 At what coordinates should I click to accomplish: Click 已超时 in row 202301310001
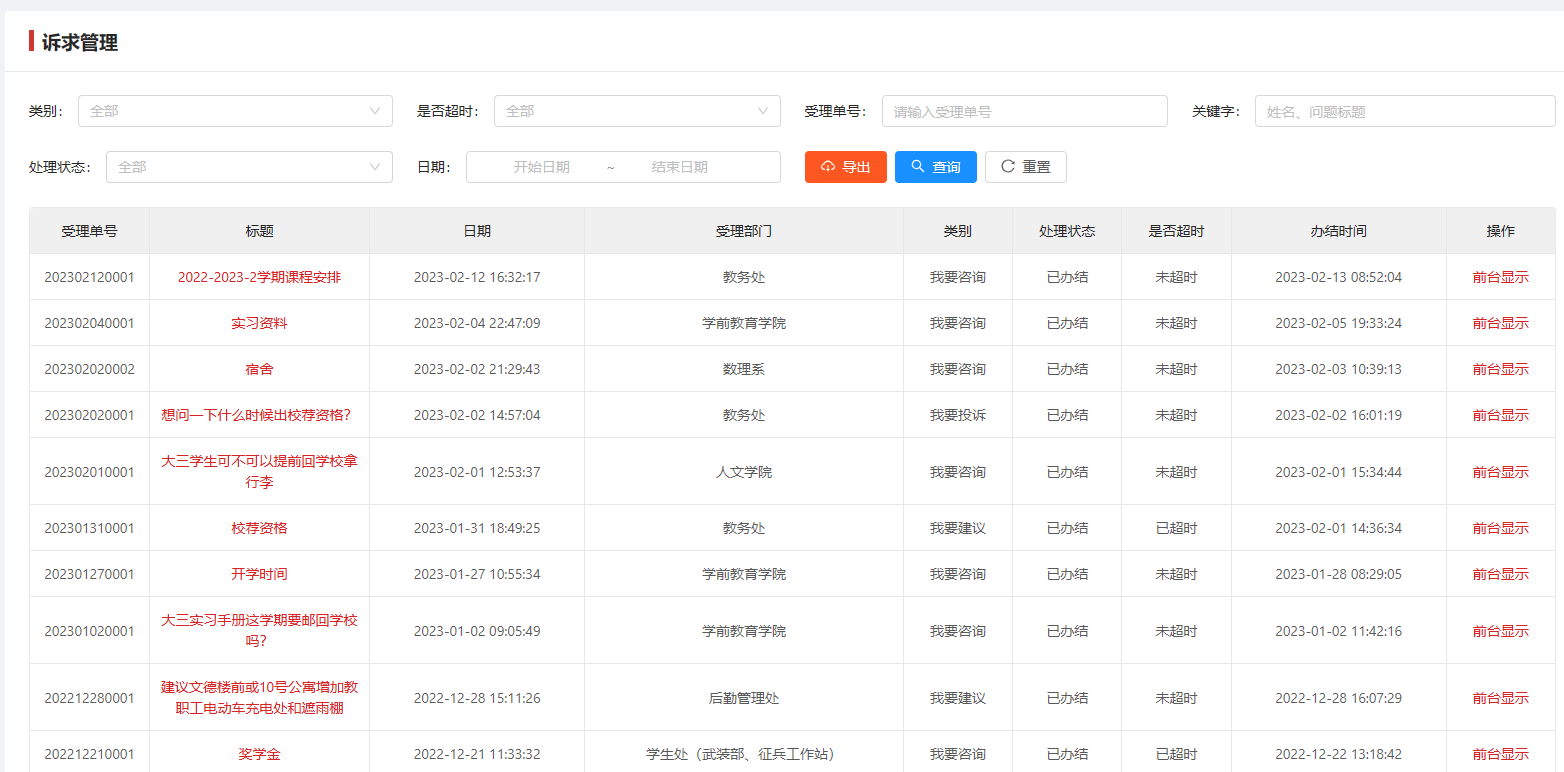(x=1176, y=528)
